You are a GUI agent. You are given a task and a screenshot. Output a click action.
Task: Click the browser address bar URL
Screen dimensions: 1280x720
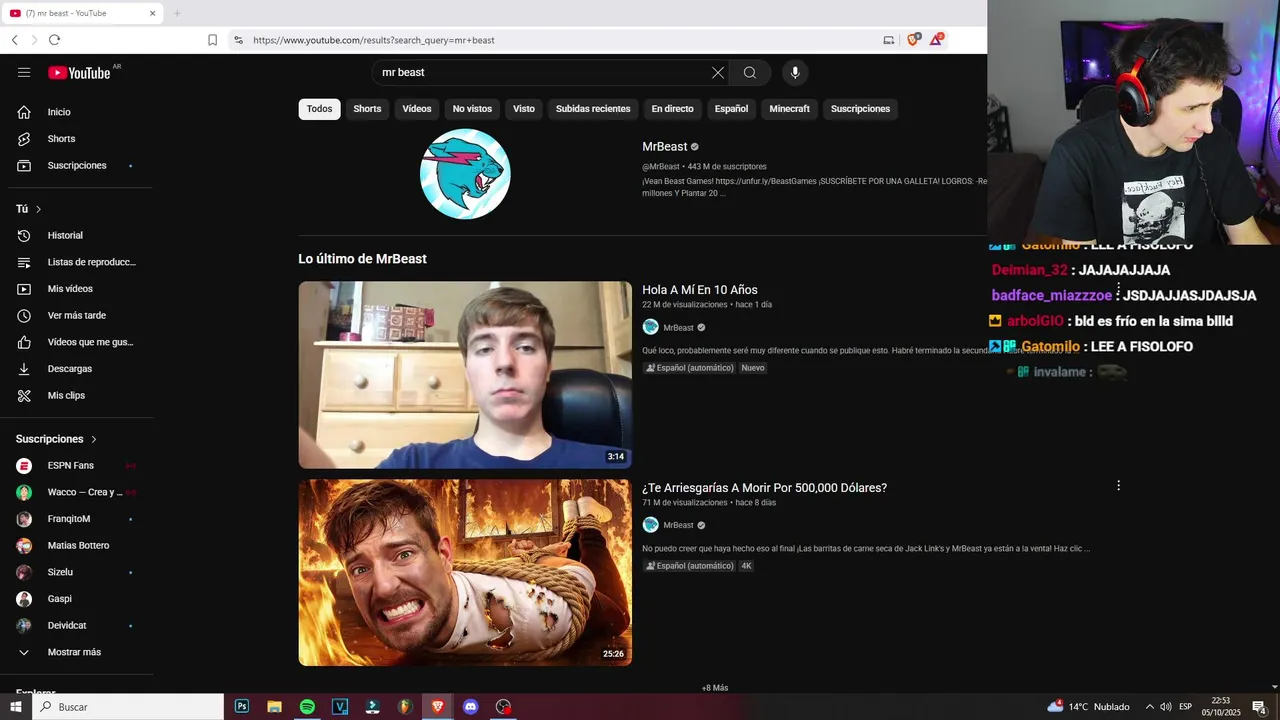click(374, 40)
